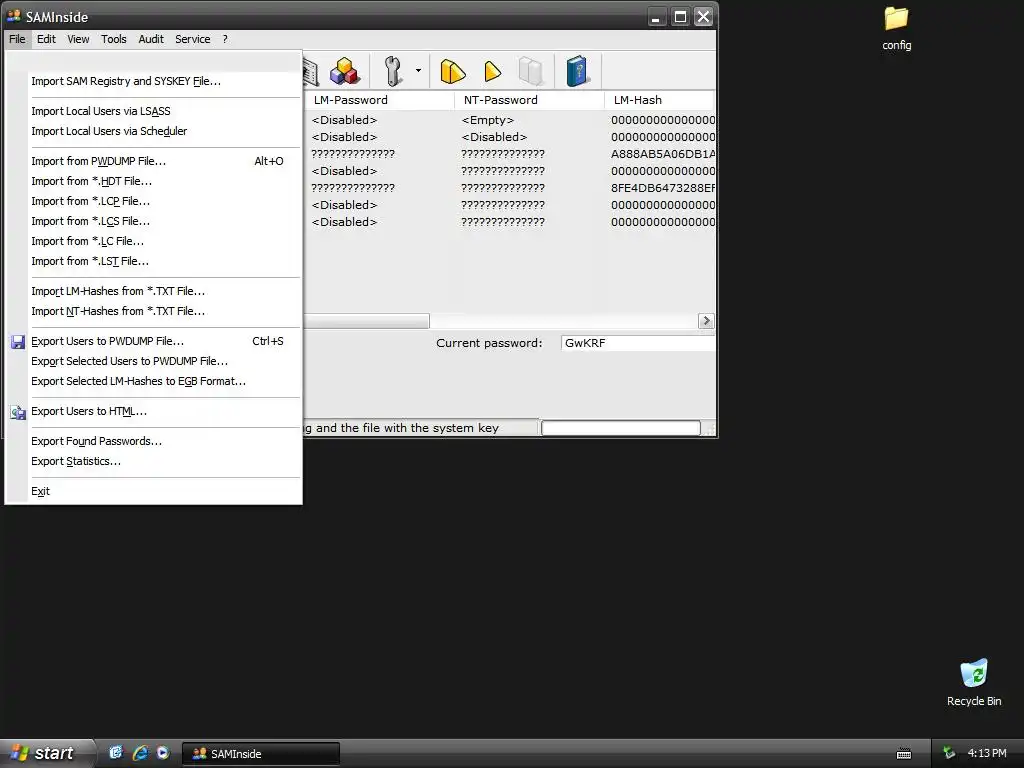Click the single yellow arrow start icon

(492, 71)
